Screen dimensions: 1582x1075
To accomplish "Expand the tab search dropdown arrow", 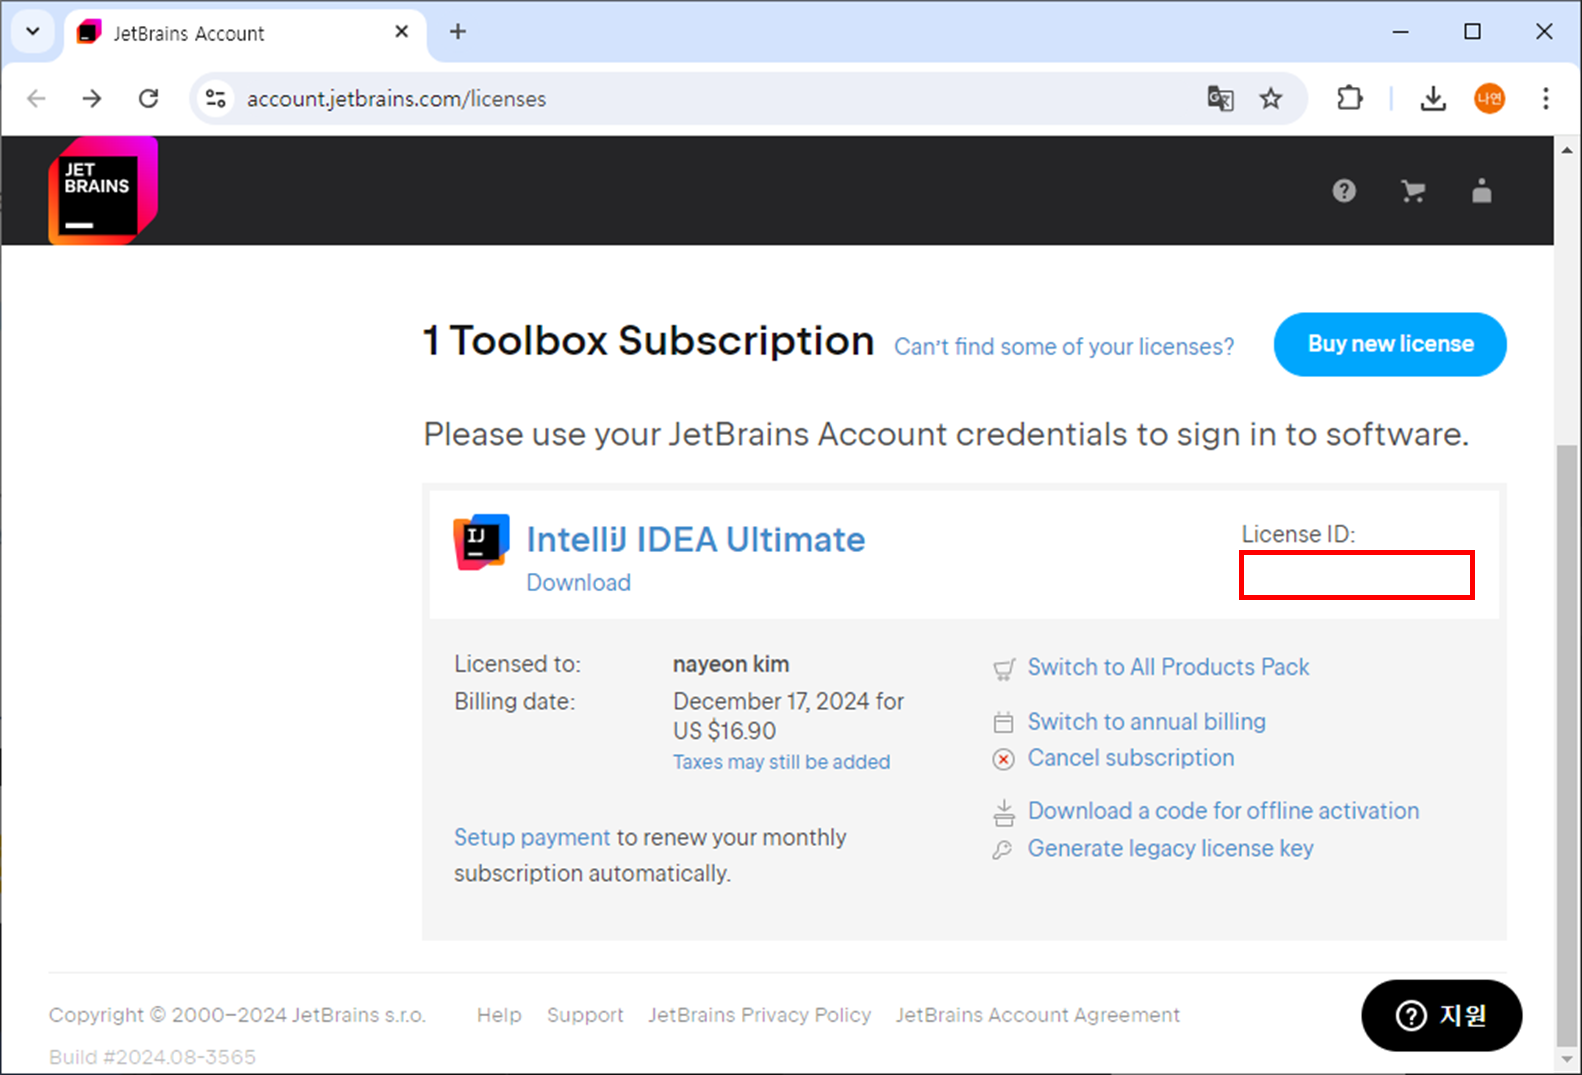I will click(33, 31).
